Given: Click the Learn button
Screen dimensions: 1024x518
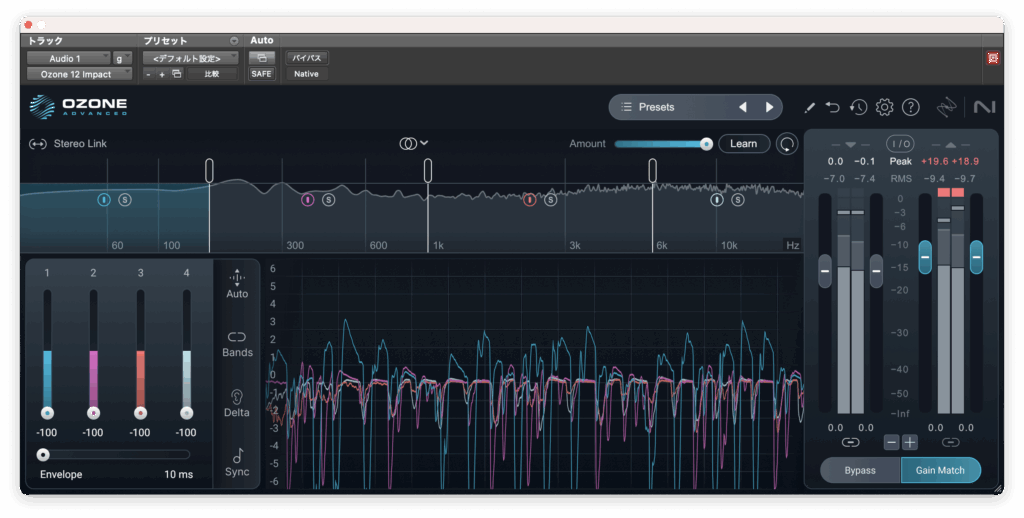Looking at the screenshot, I should click(743, 144).
